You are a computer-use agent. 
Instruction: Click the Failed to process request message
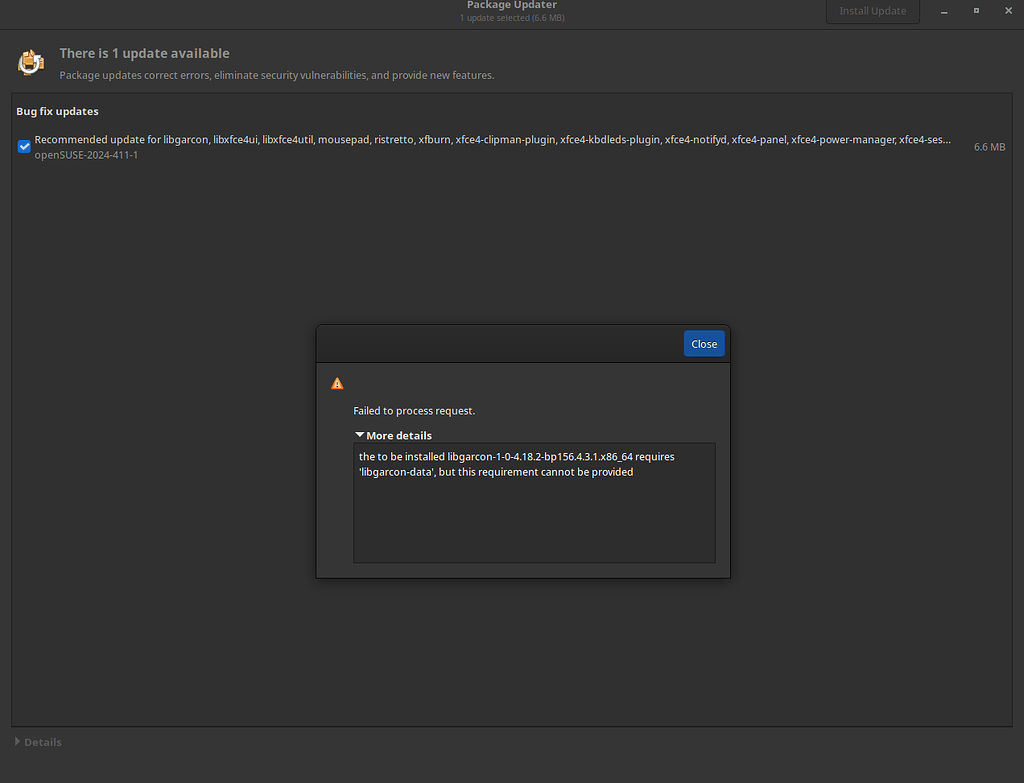tap(415, 410)
